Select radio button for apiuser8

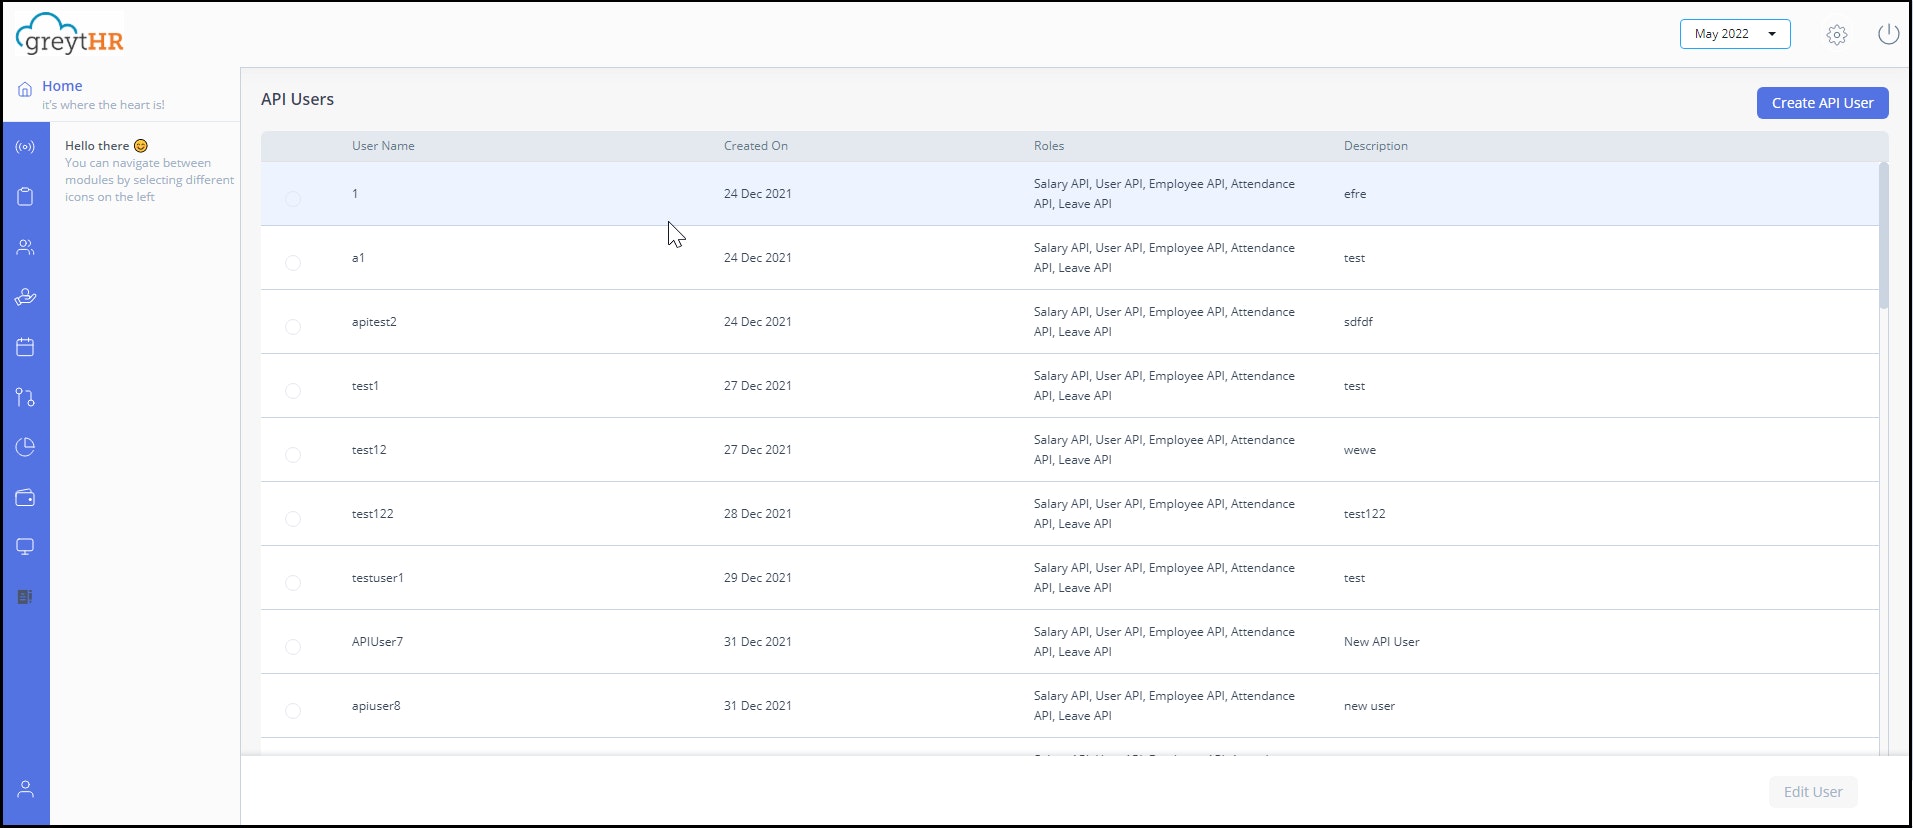point(293,711)
